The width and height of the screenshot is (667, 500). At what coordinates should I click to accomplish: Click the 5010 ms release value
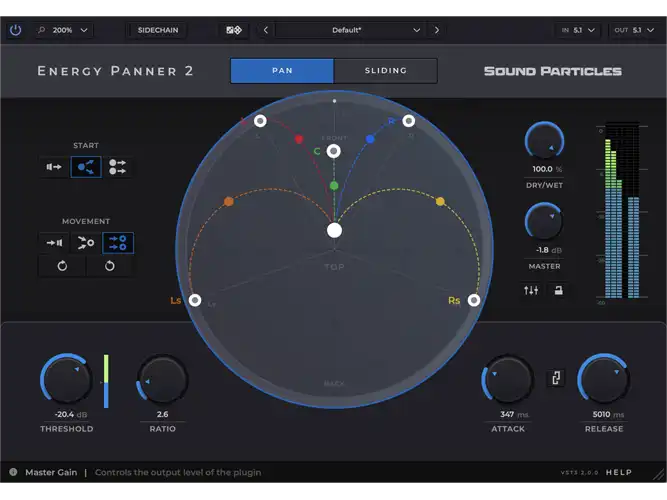pyautogui.click(x=608, y=414)
